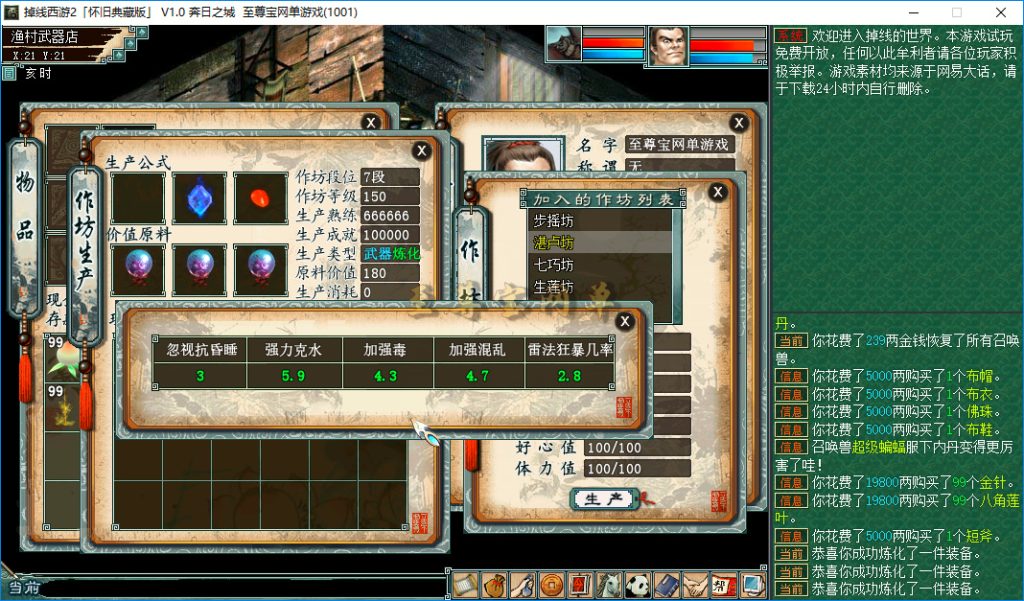Click the gold coin icon in toolbar
The width and height of the screenshot is (1024, 601).
click(x=551, y=584)
